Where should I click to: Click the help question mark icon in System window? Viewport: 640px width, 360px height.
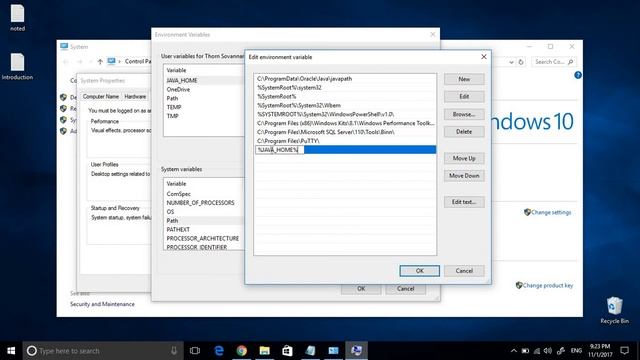578,75
